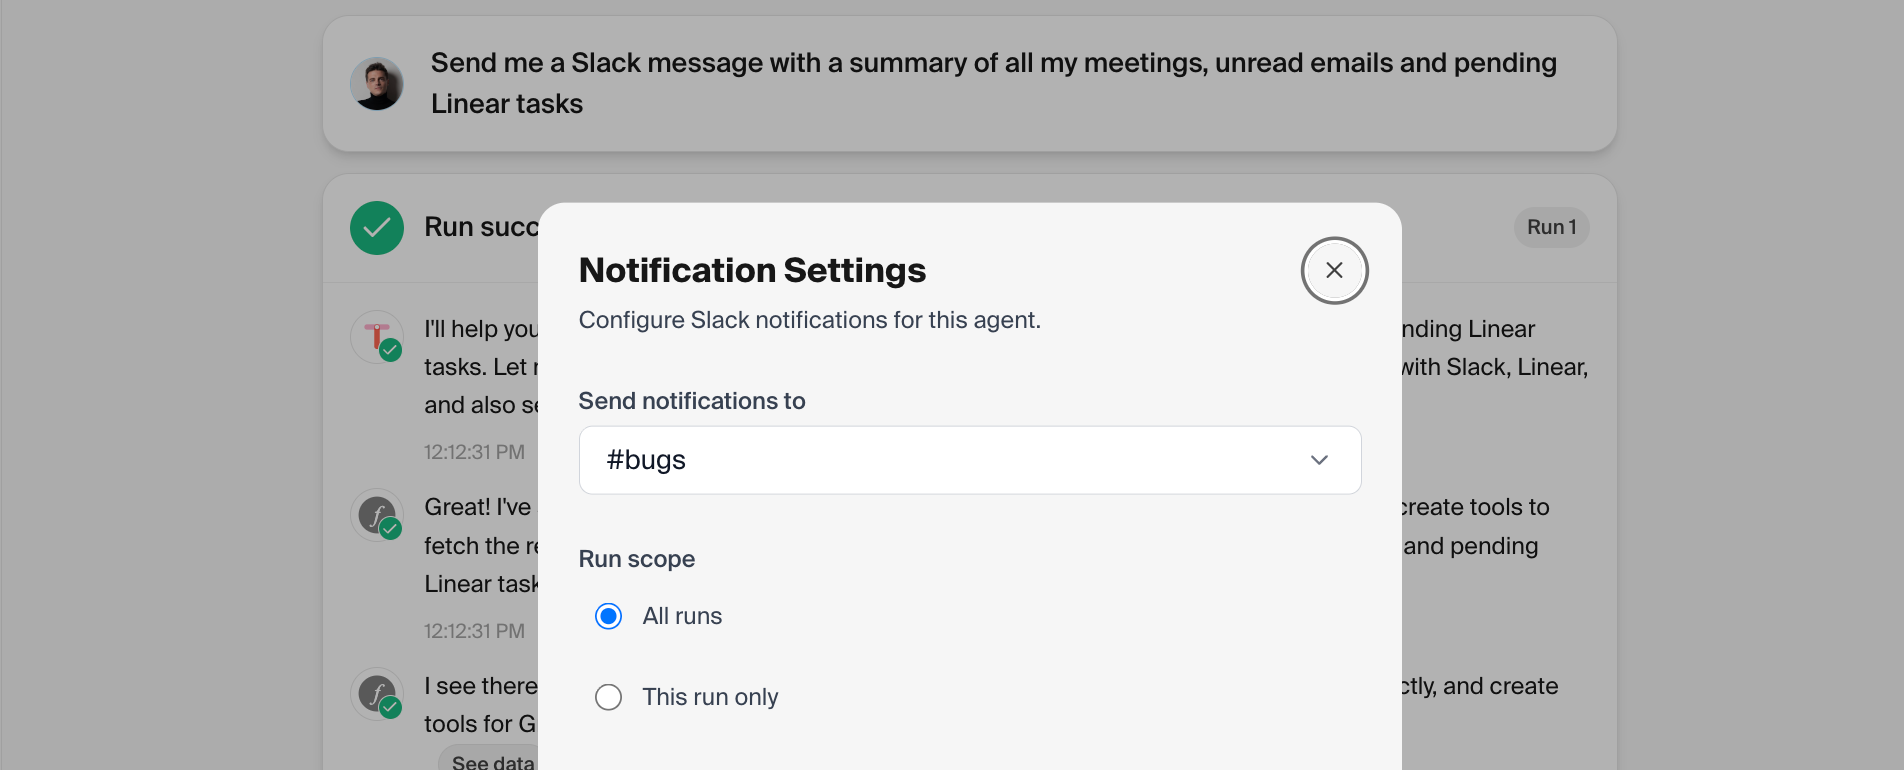Click the Notification Settings dialog title
This screenshot has width=1904, height=770.
click(752, 270)
